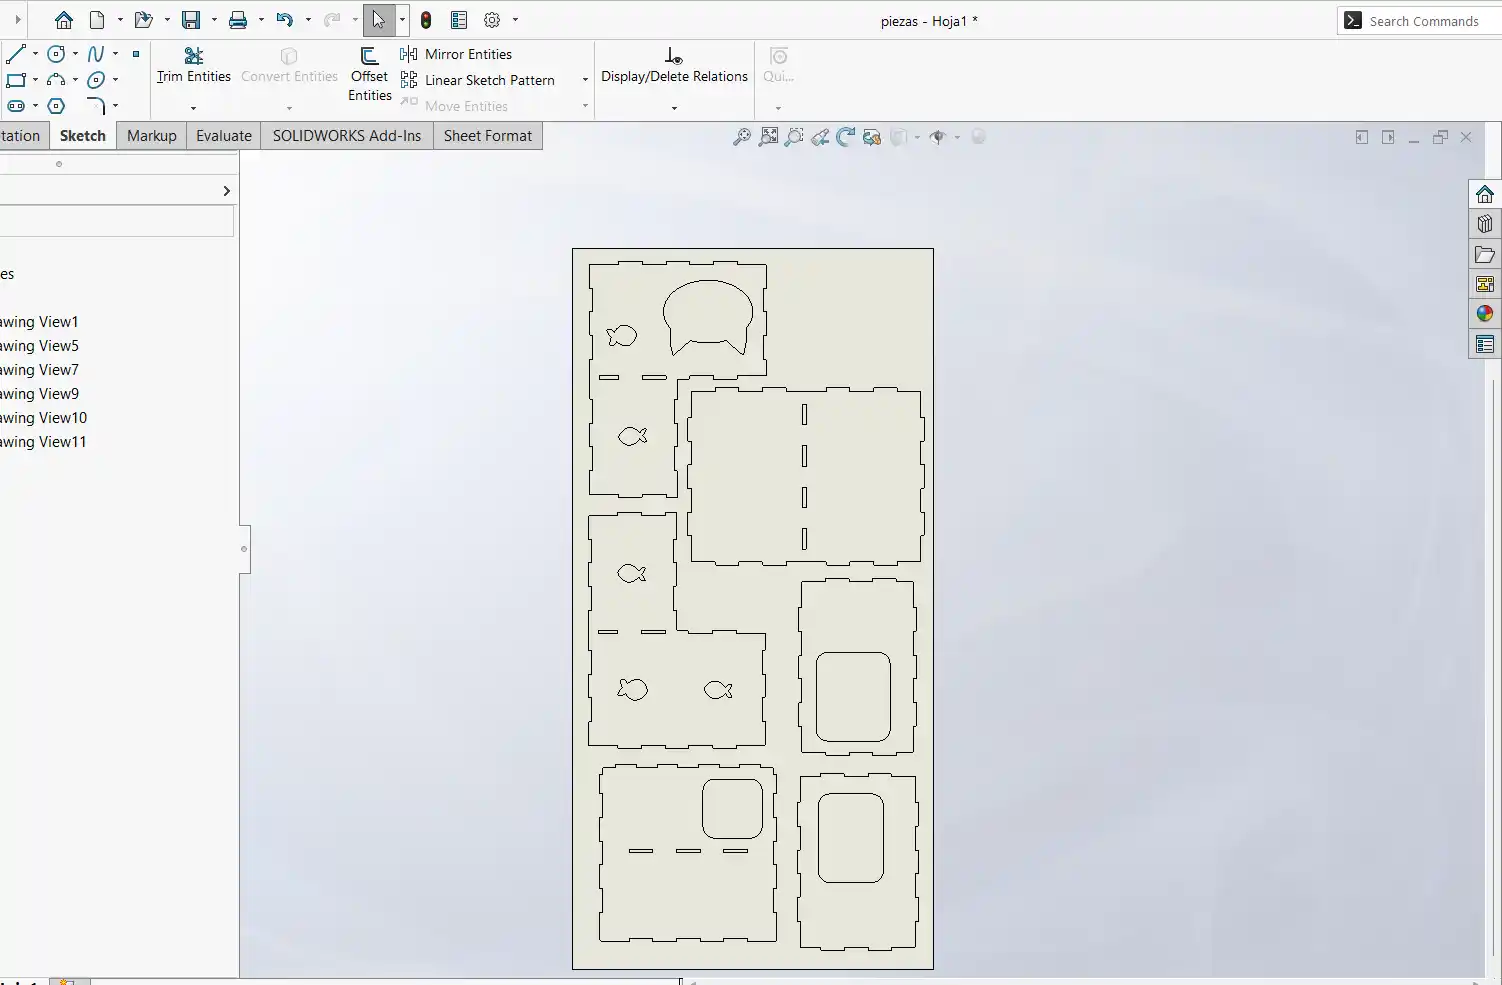Screen dimensions: 1502x985
Task: Print the sheet with the printer icon
Action: click(x=238, y=20)
